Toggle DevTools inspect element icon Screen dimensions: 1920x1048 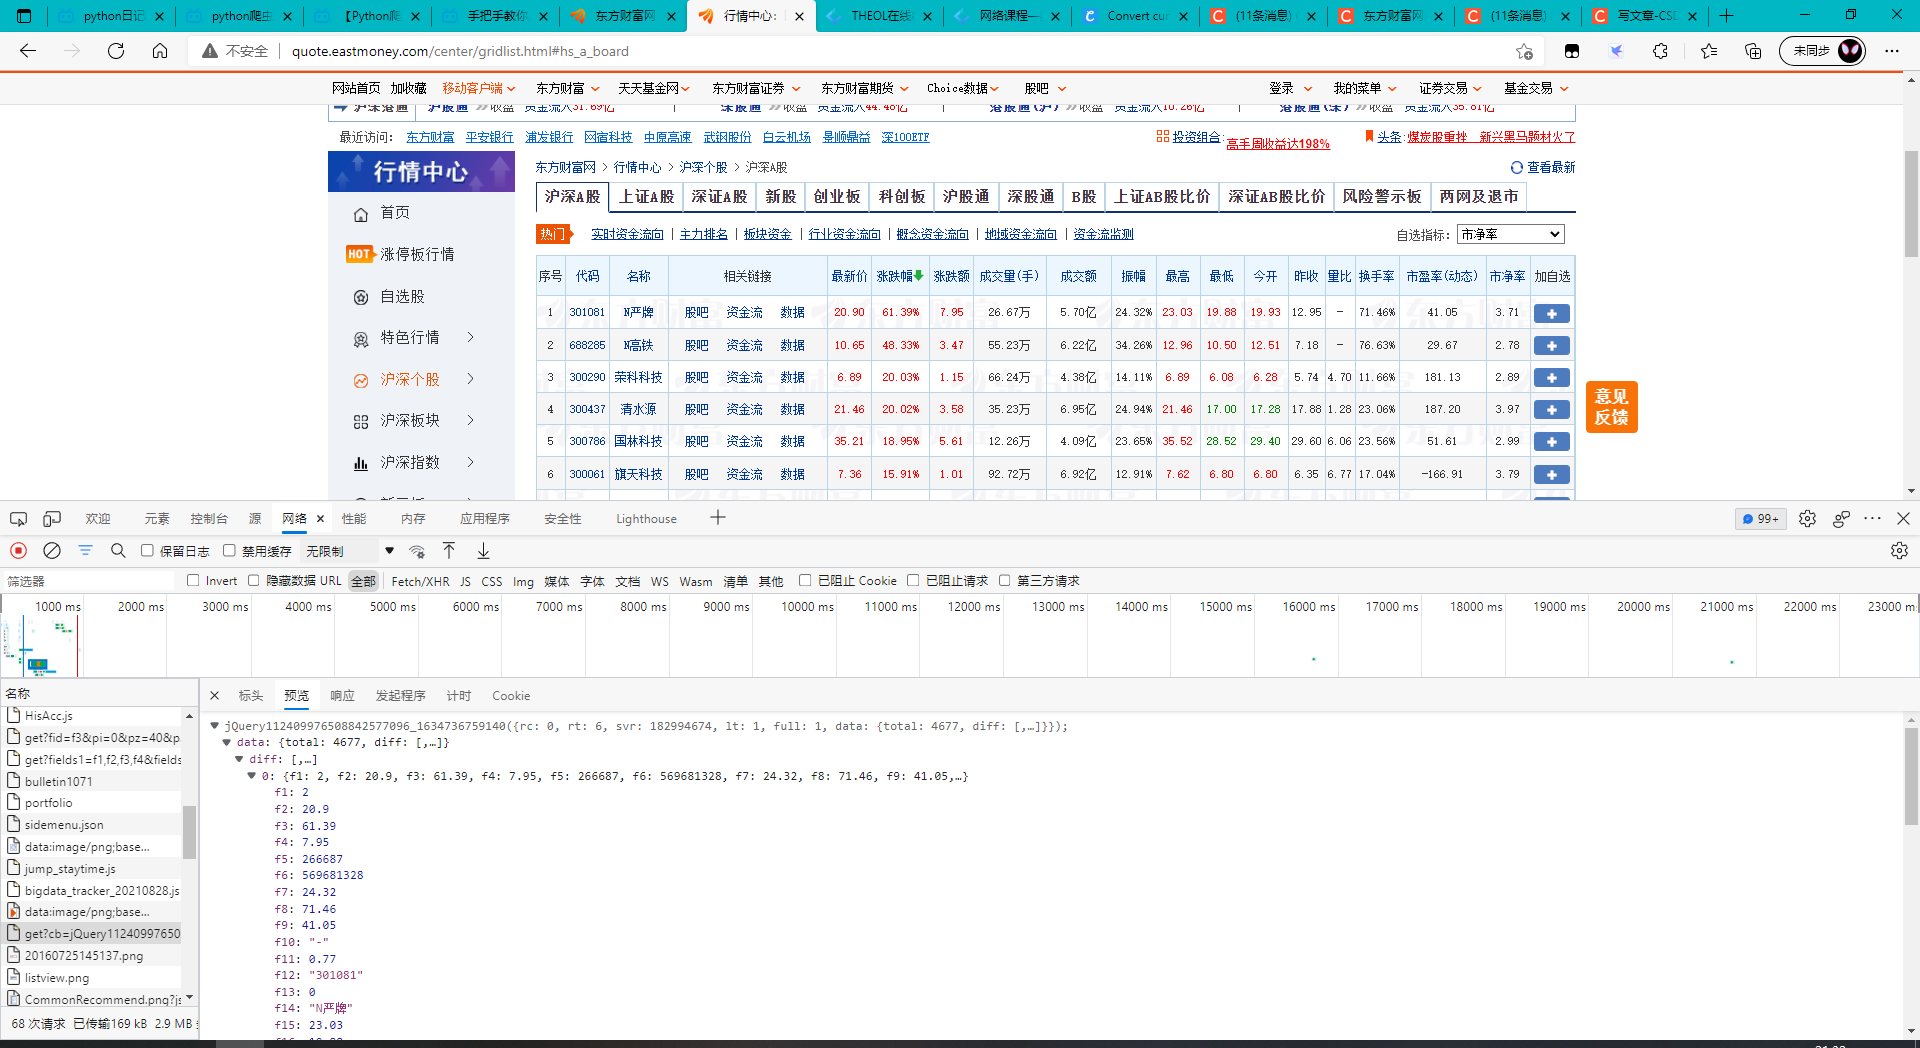[x=18, y=519]
